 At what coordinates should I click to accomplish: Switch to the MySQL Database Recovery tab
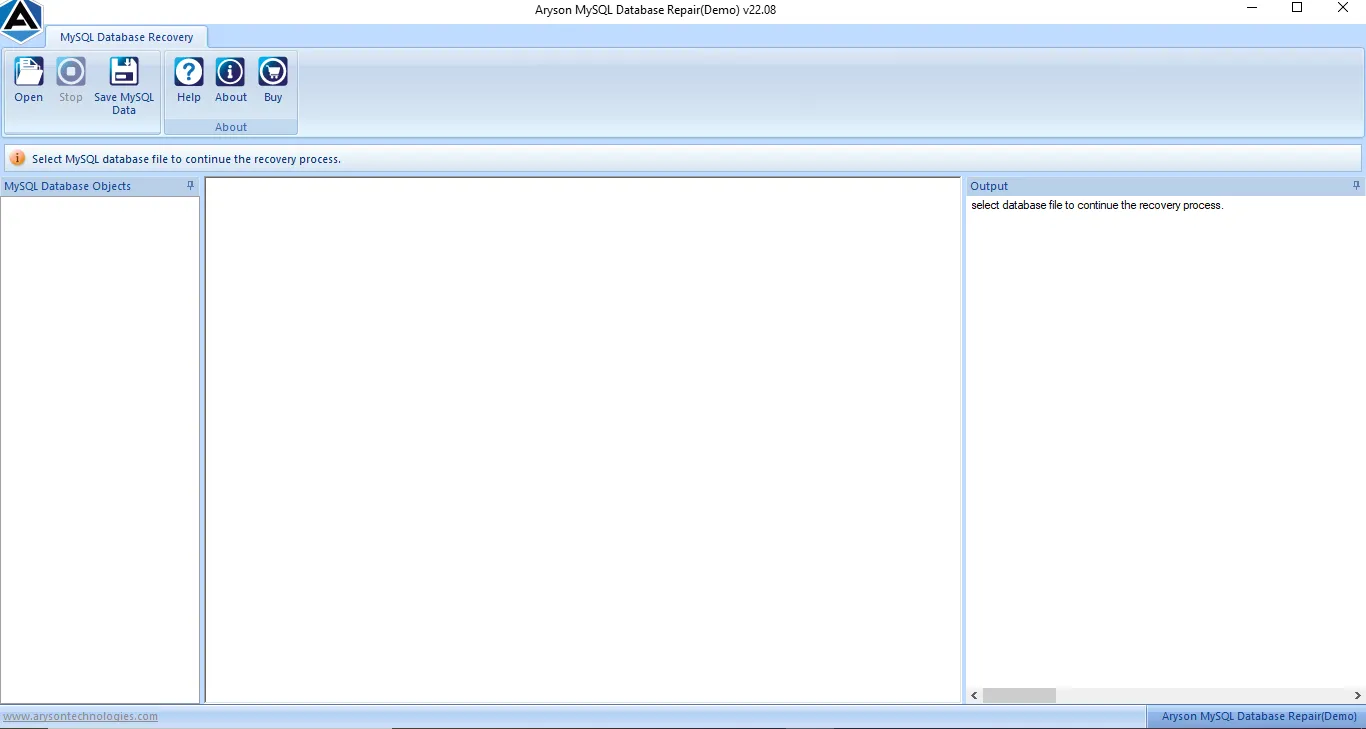click(127, 37)
